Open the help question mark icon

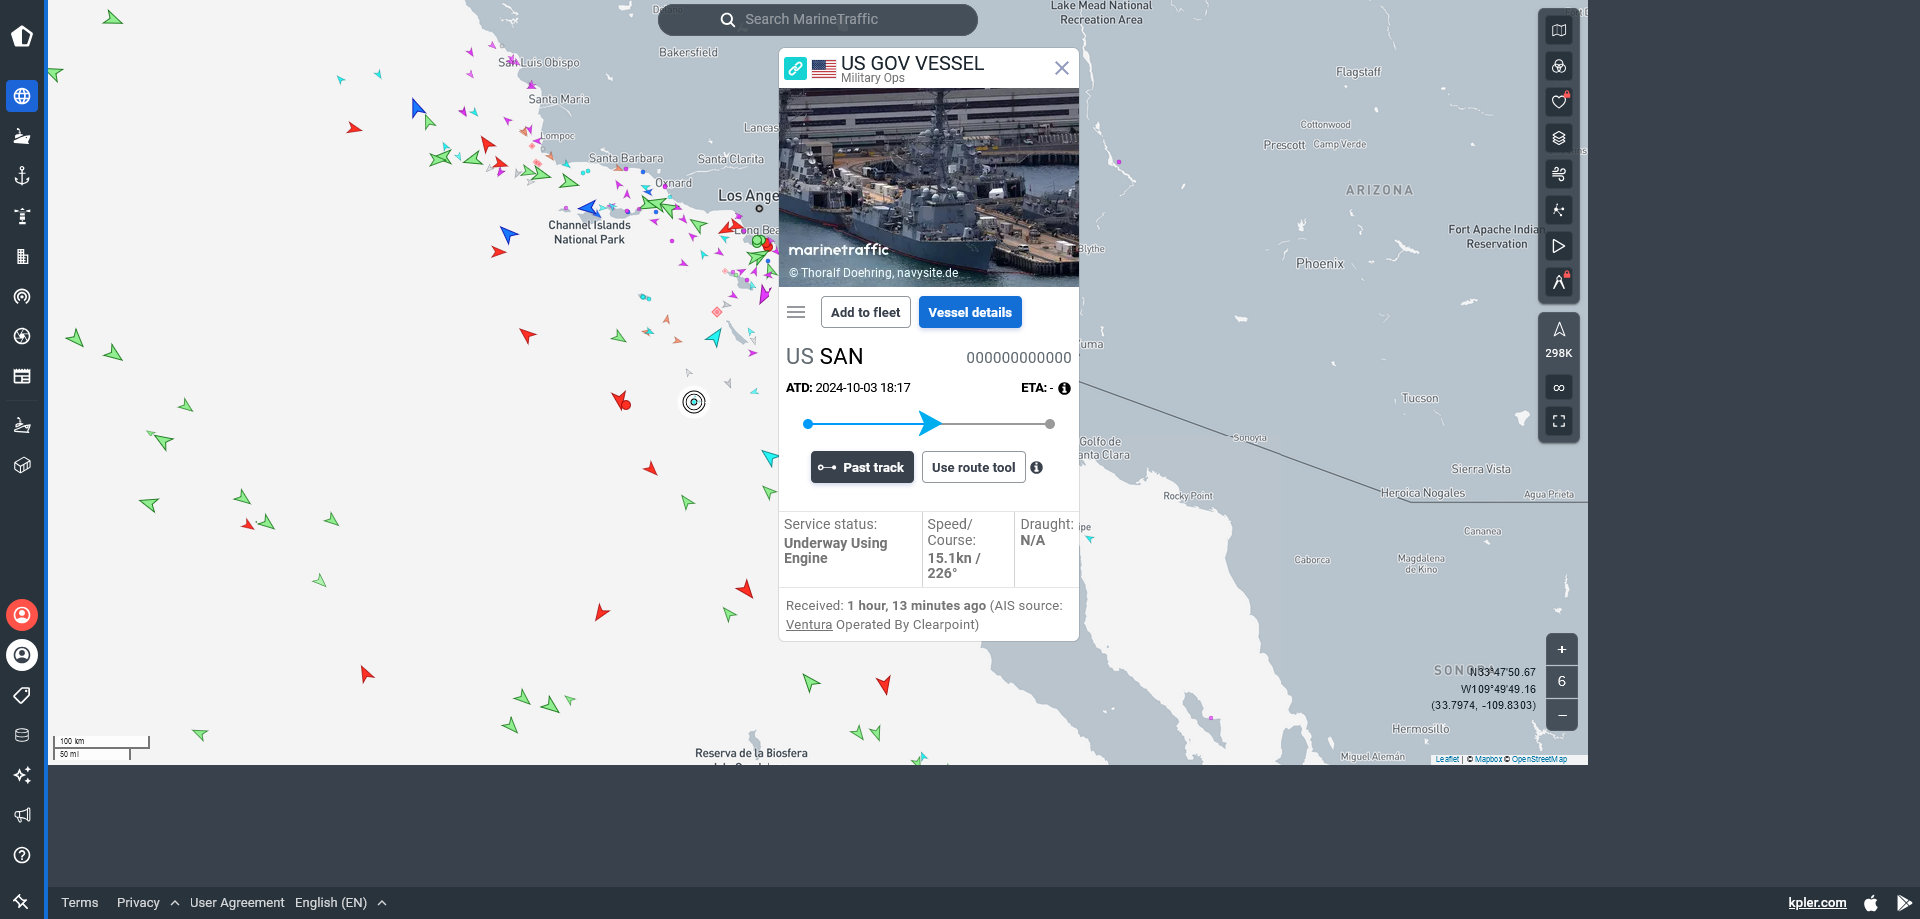(22, 855)
